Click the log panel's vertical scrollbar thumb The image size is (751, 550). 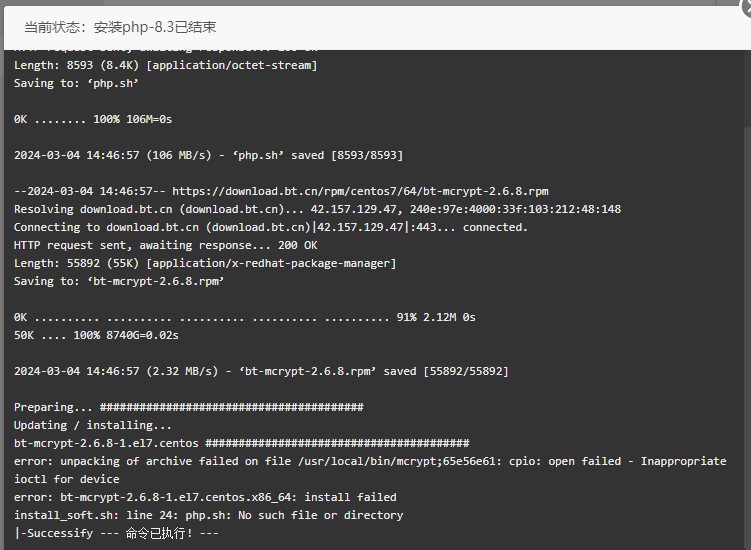(747, 338)
